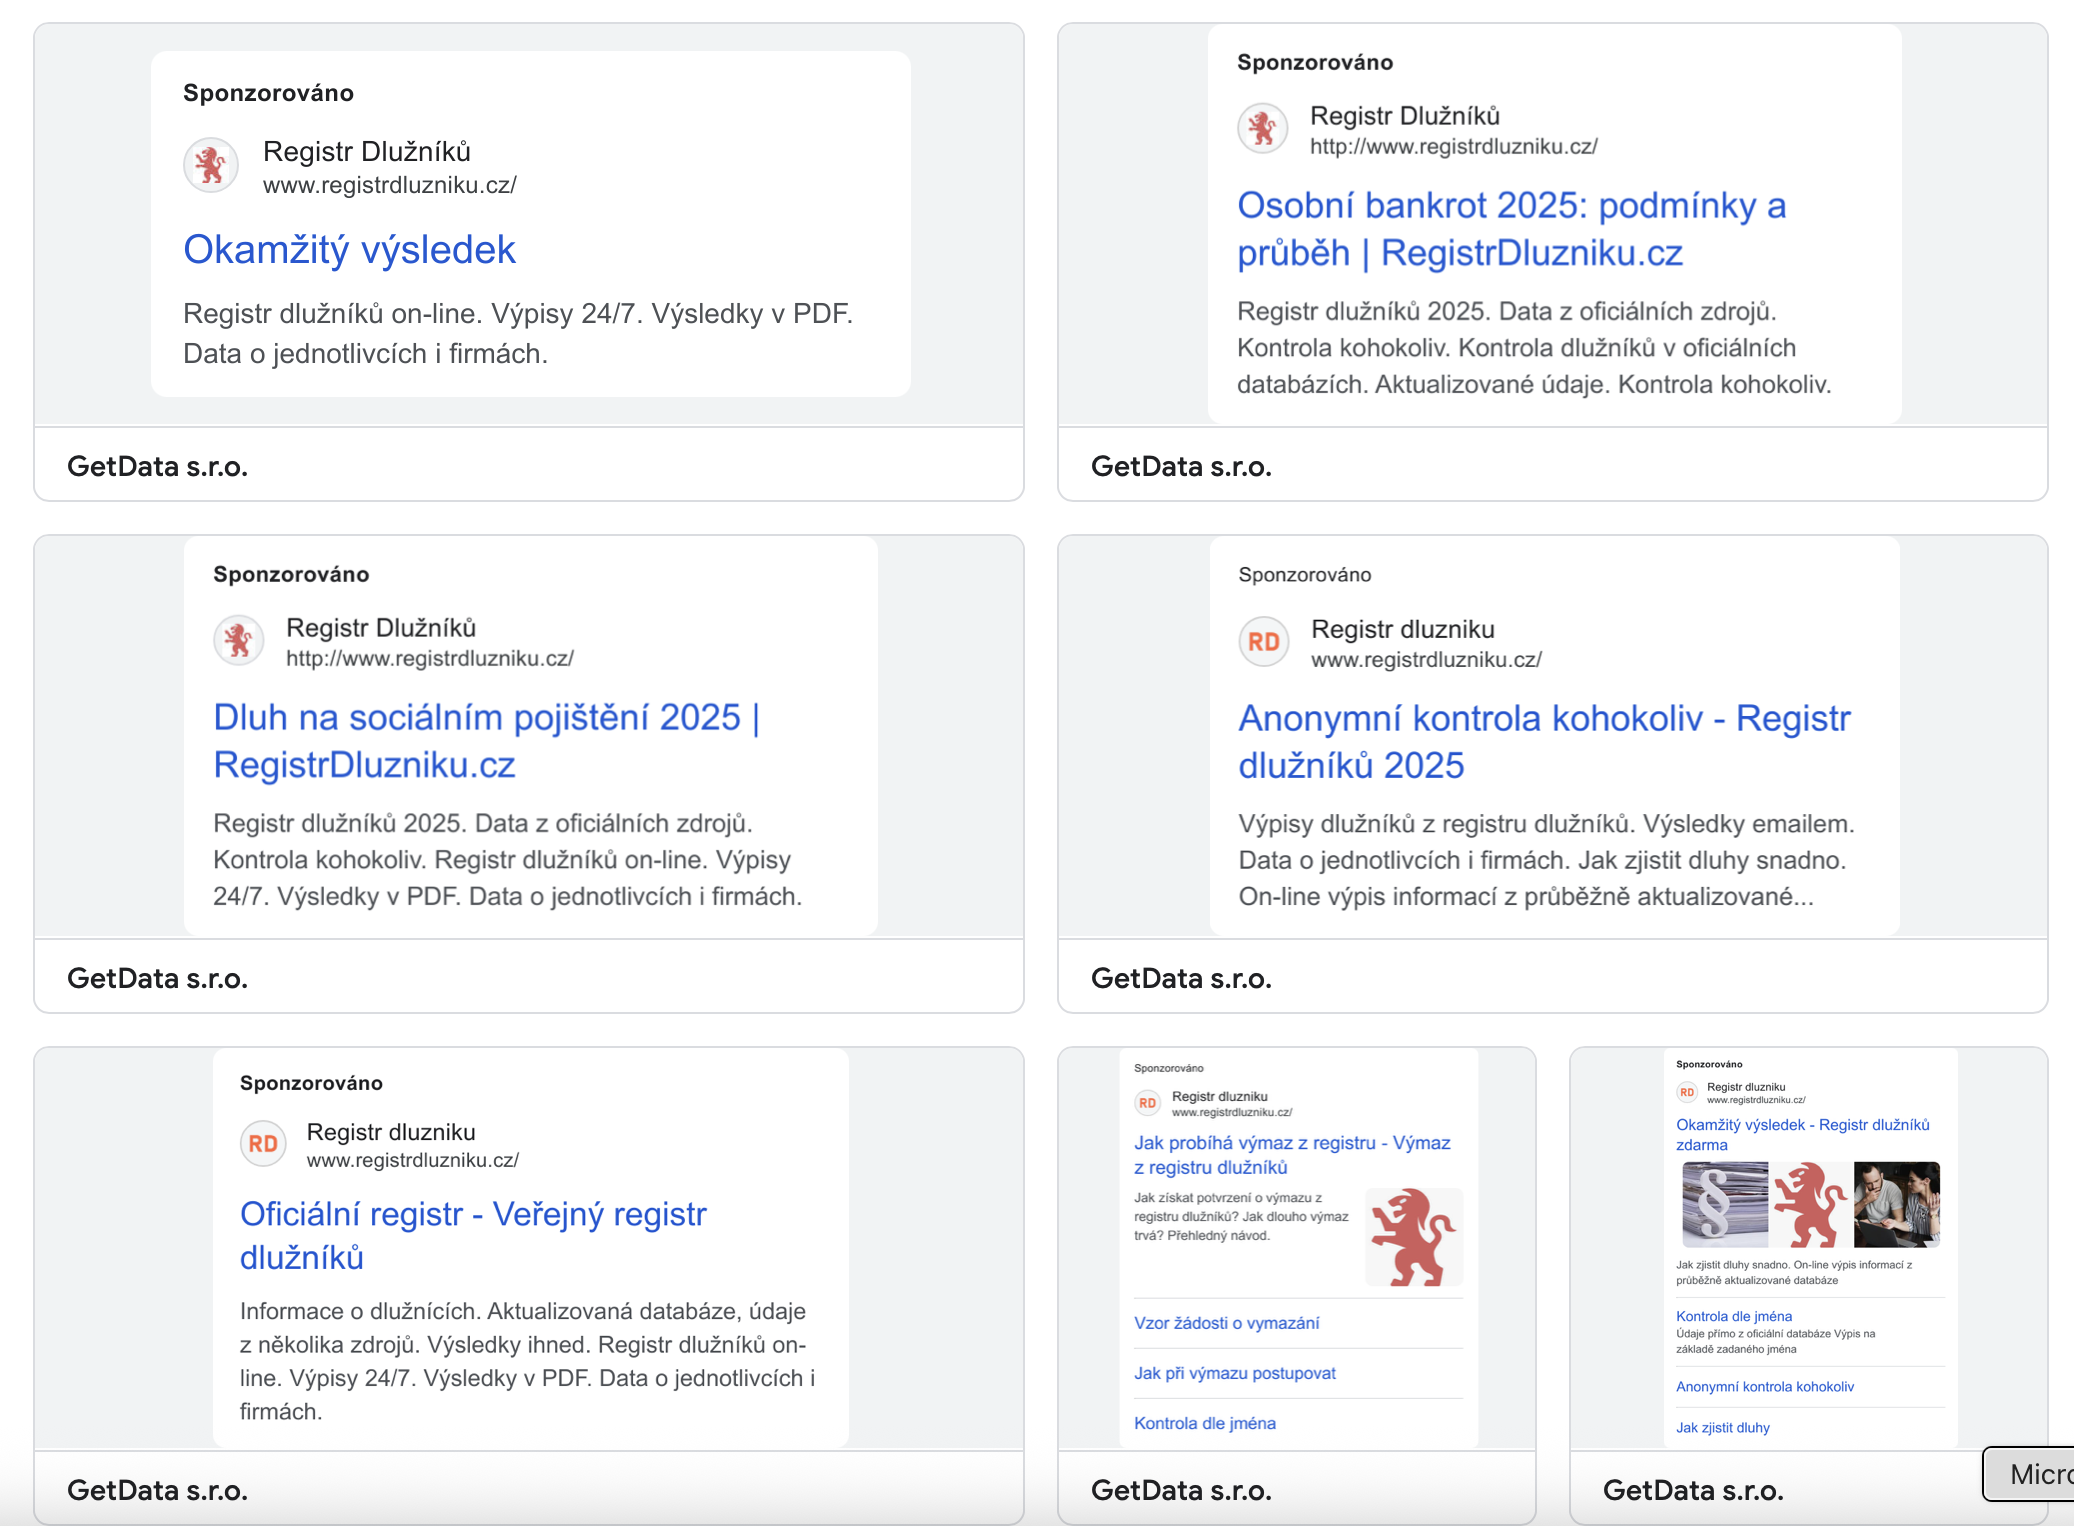Click the RD logo in Oficiální registr ad
The width and height of the screenshot is (2074, 1526).
pyautogui.click(x=264, y=1144)
